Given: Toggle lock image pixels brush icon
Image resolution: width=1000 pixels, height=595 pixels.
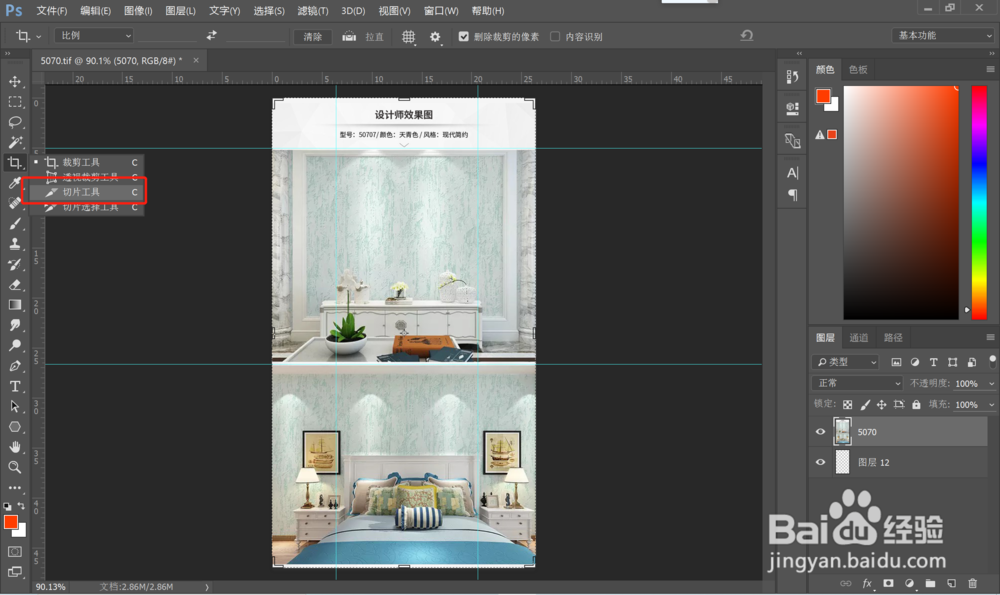Looking at the screenshot, I should tap(865, 404).
